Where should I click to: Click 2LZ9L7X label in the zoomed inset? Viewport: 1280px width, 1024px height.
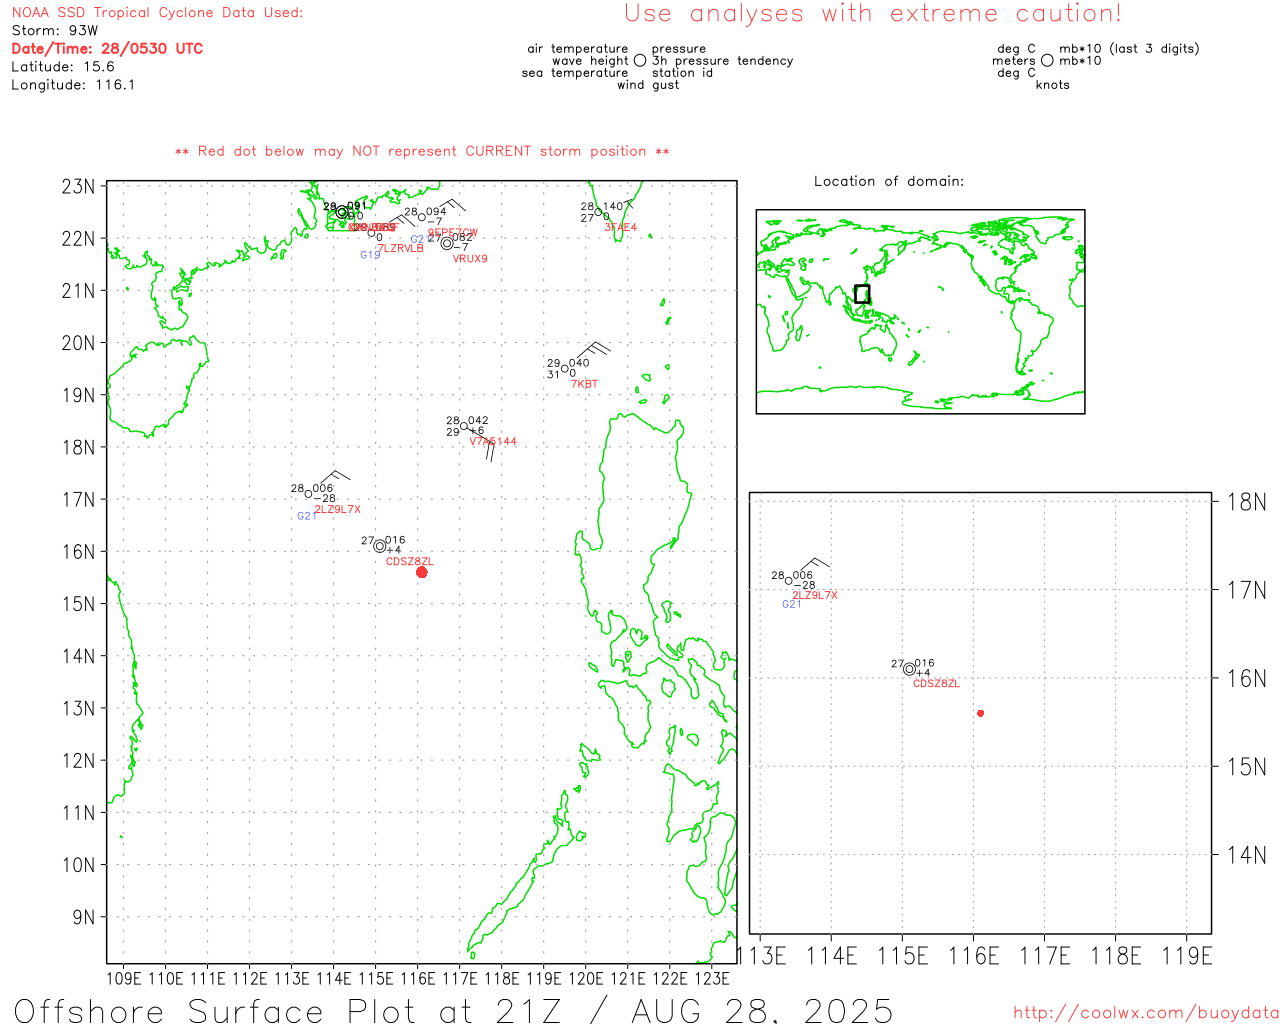pos(815,595)
